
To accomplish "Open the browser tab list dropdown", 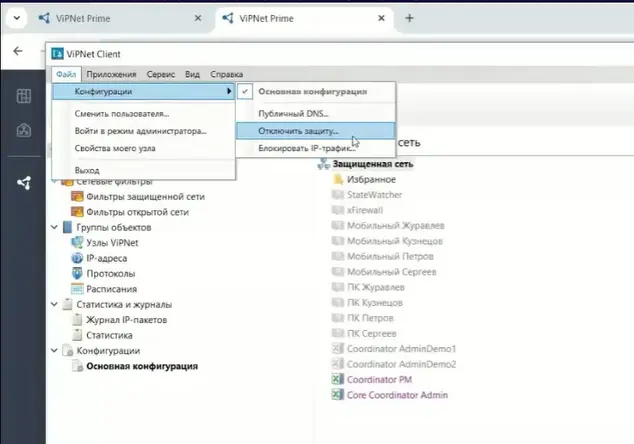I will 17,18.
